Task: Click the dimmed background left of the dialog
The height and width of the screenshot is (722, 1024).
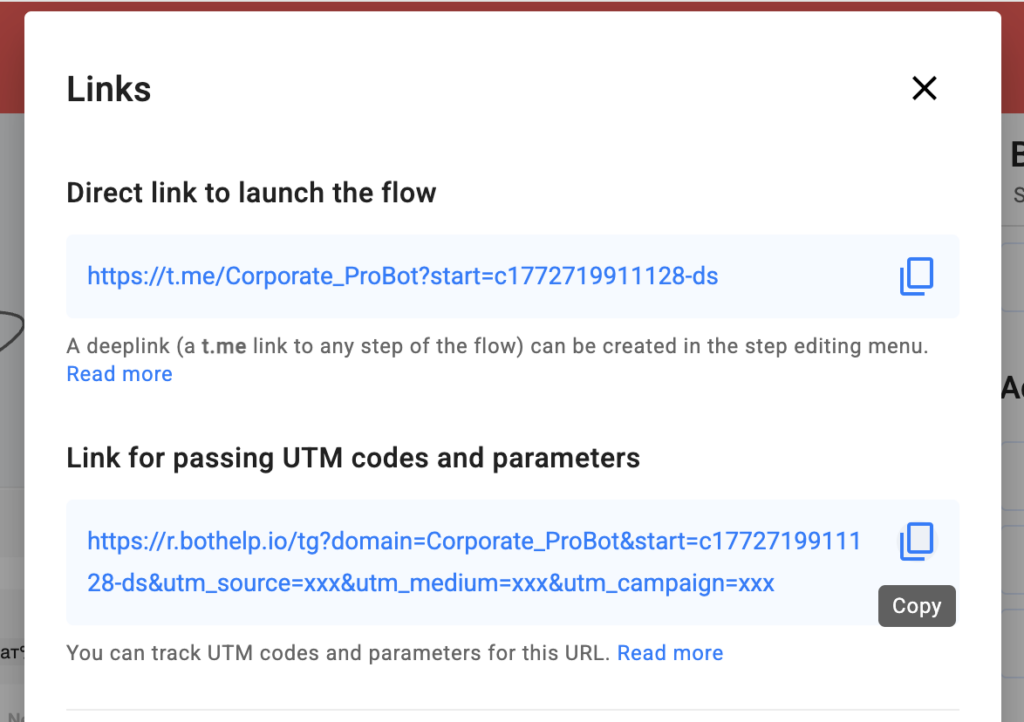Action: tap(11, 400)
